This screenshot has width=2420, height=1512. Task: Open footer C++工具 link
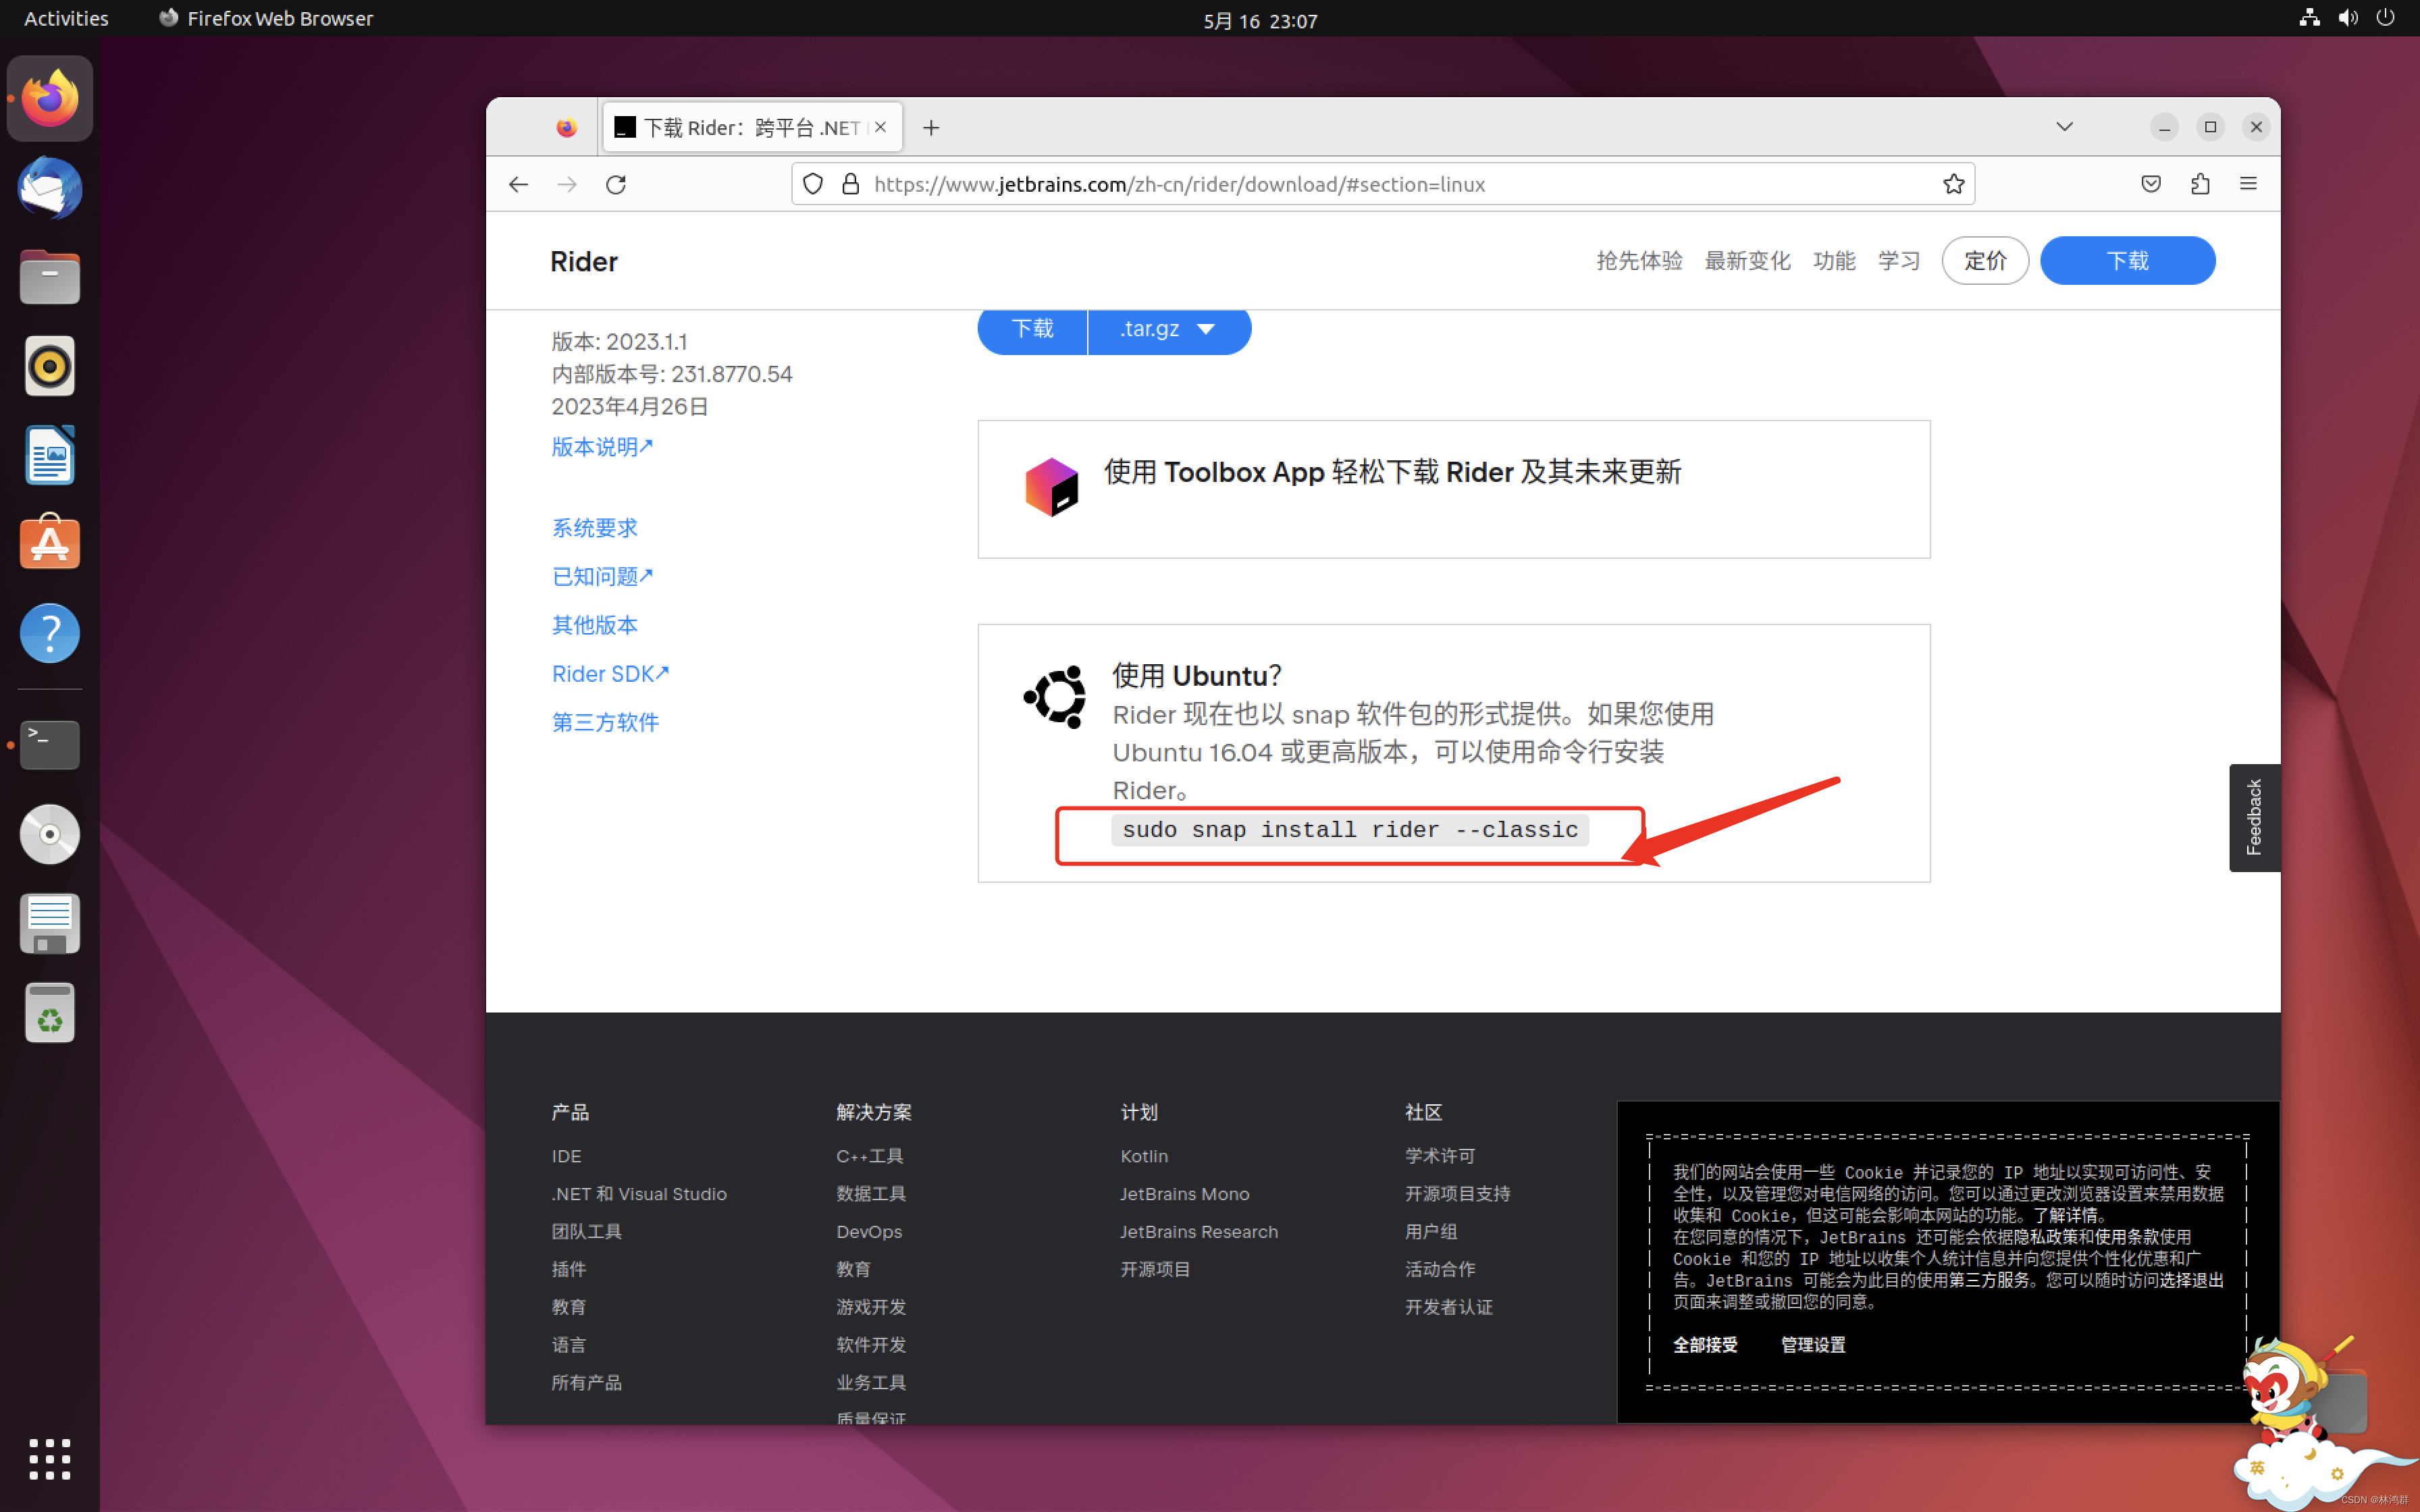click(x=869, y=1156)
